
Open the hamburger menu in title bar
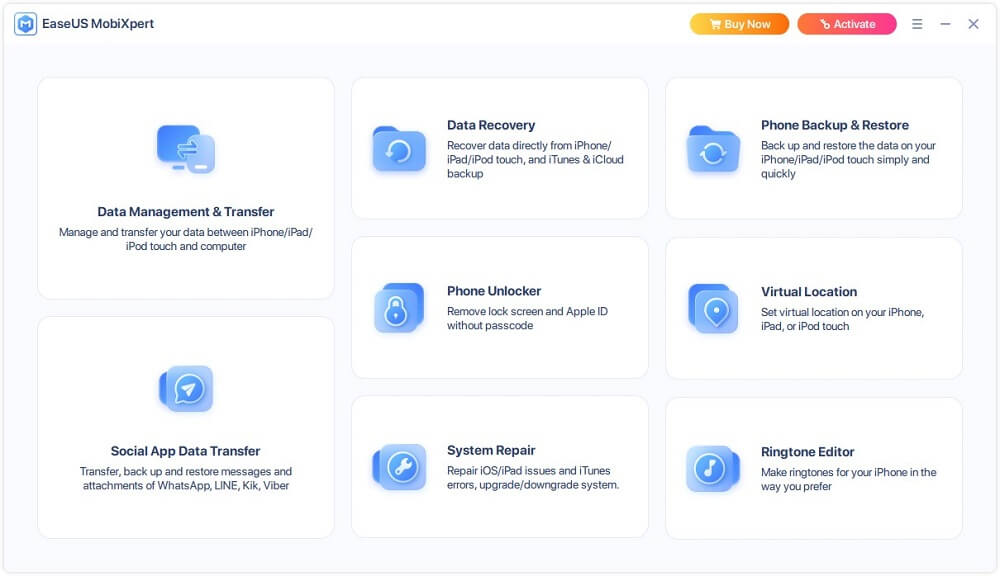tap(917, 24)
